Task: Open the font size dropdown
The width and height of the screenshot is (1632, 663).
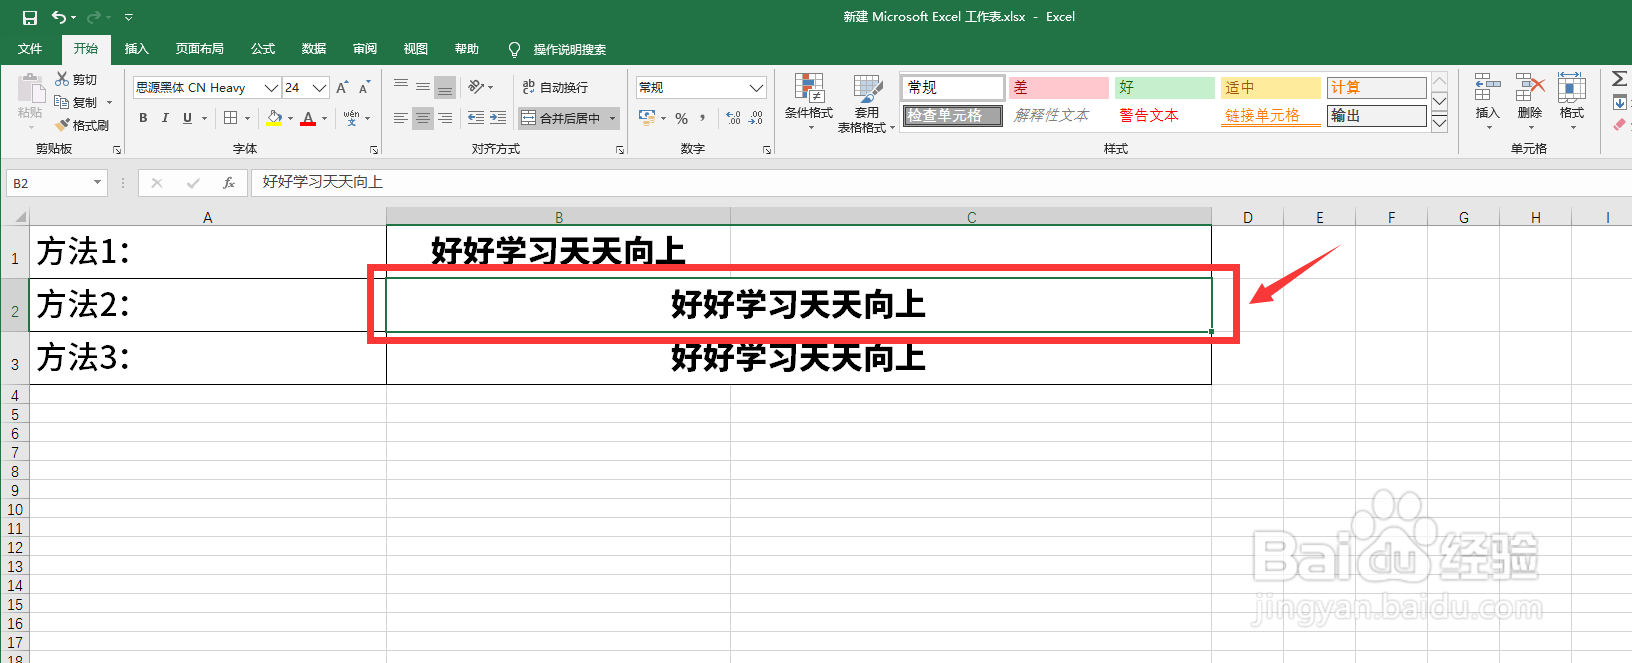Action: tap(320, 88)
